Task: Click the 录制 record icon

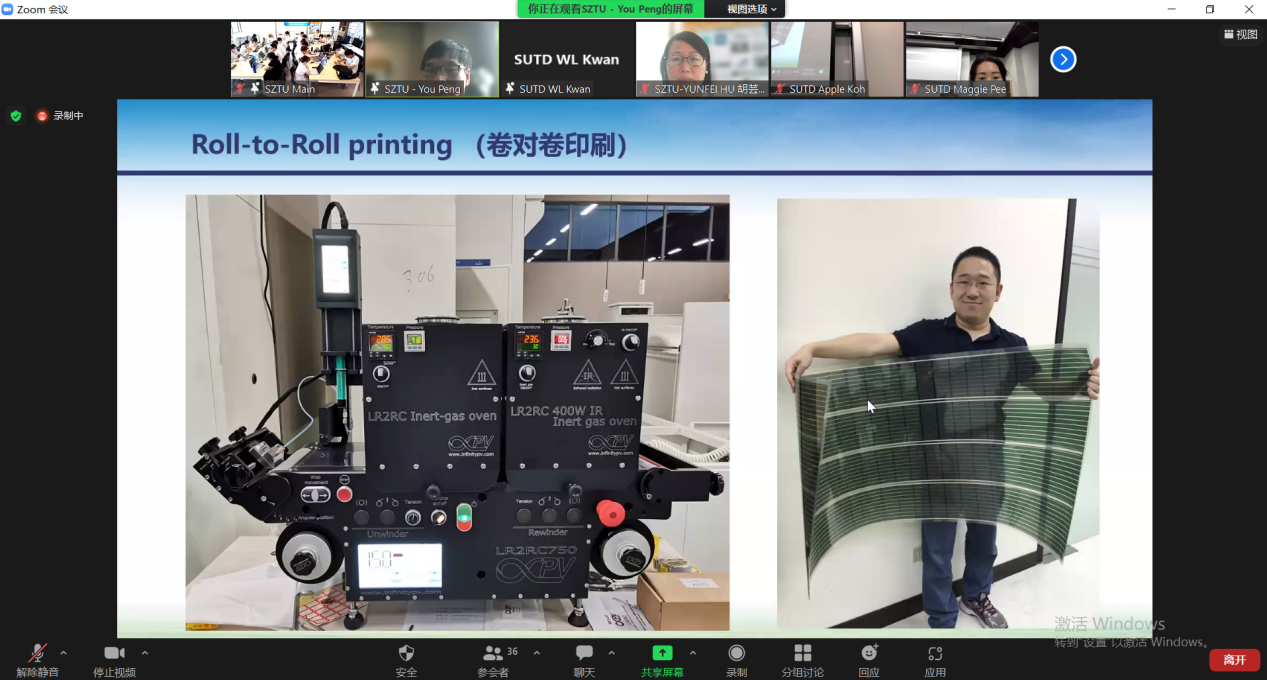Action: 737,653
